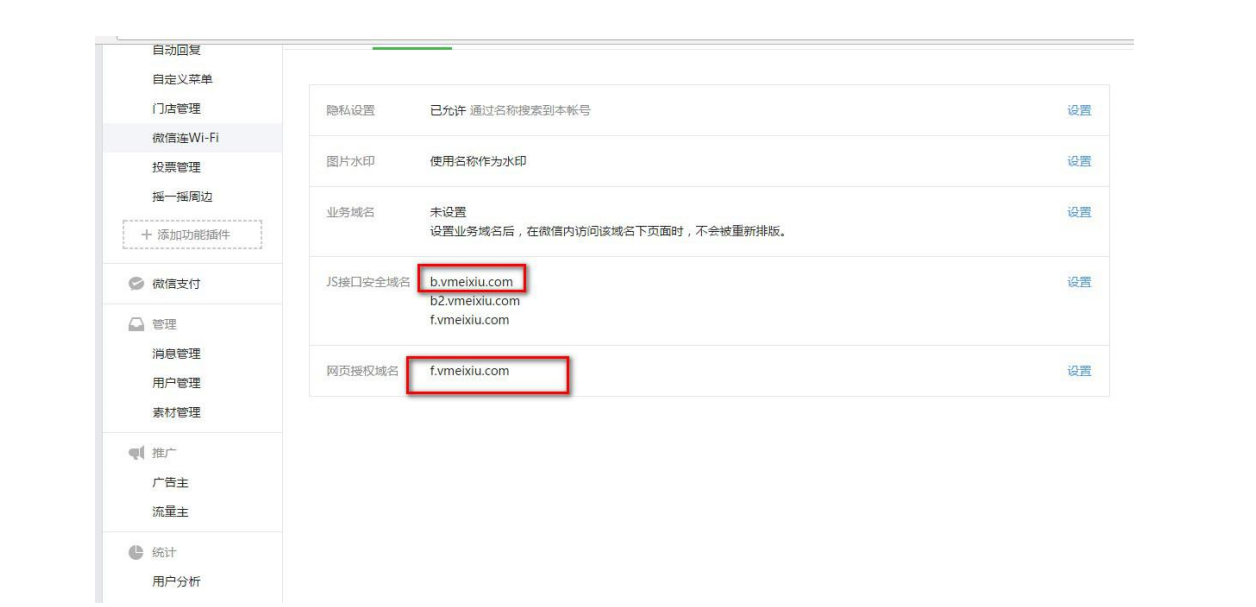Click the 微信支付 checkmark icon
1256x607 pixels.
click(134, 284)
